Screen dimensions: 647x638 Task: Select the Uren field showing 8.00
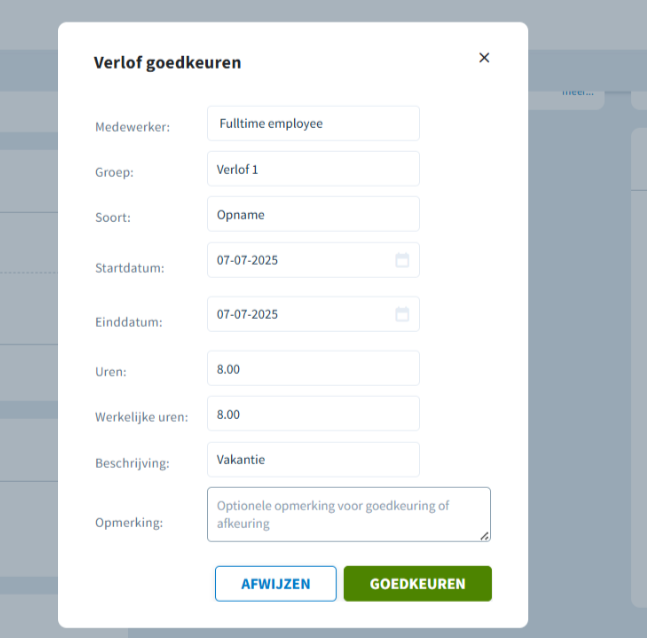(313, 368)
